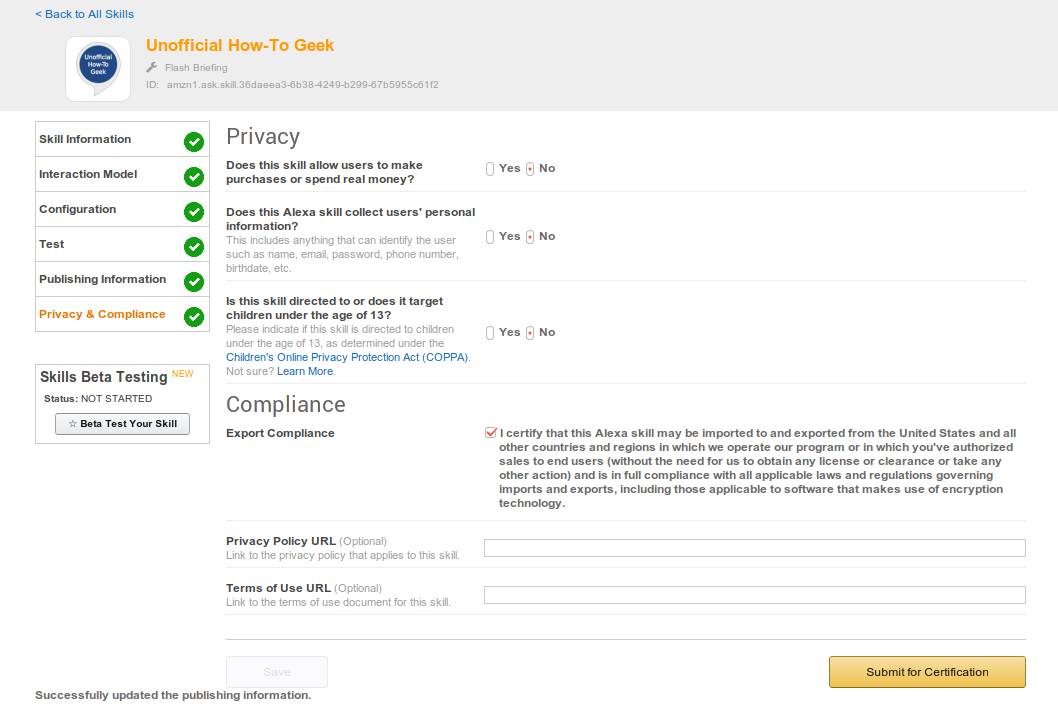Open the Publishing Information section
The height and width of the screenshot is (718, 1058).
pyautogui.click(x=122, y=279)
